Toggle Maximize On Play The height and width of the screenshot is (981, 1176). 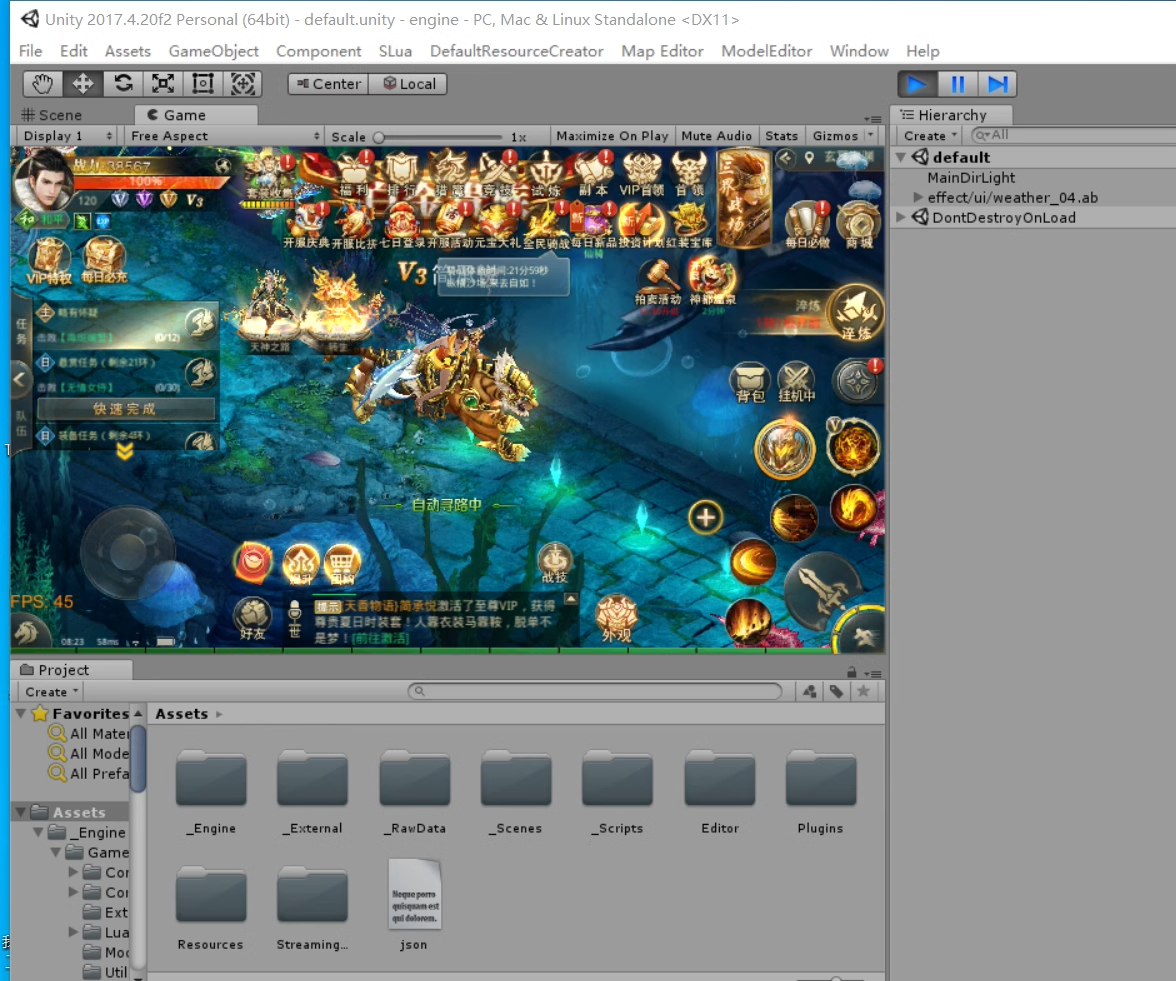(612, 136)
